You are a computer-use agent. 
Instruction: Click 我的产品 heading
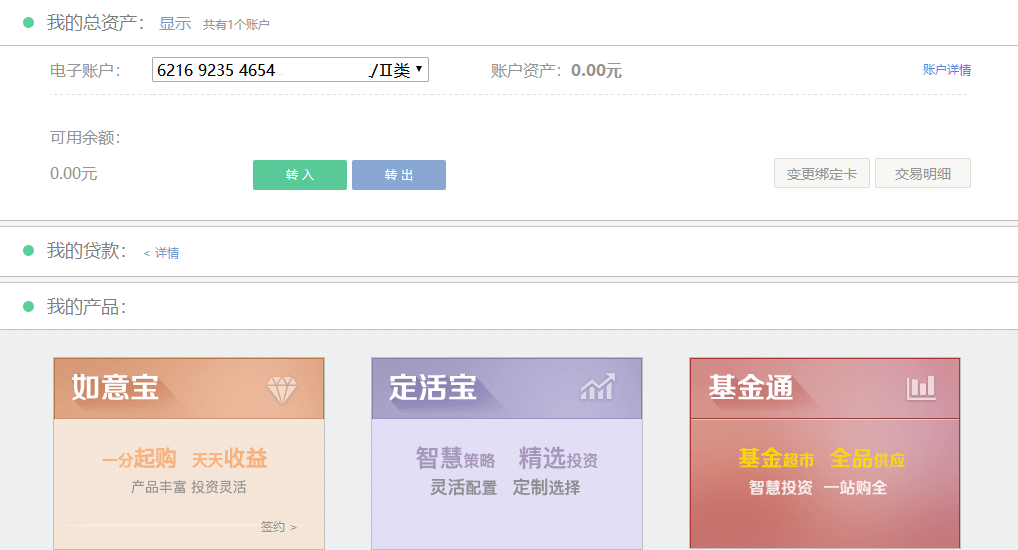coord(86,306)
